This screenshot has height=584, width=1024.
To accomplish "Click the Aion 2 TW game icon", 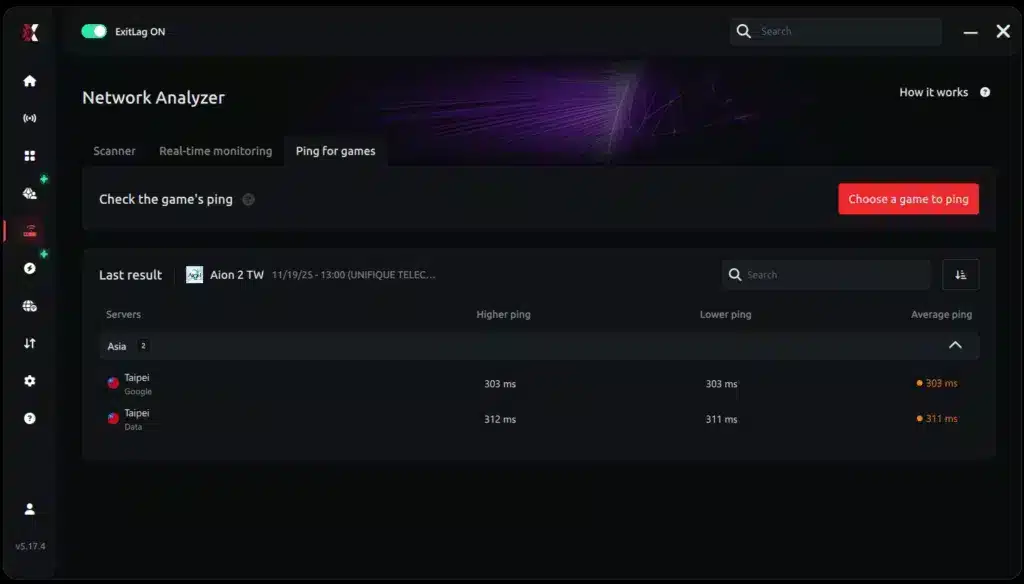I will coord(195,274).
